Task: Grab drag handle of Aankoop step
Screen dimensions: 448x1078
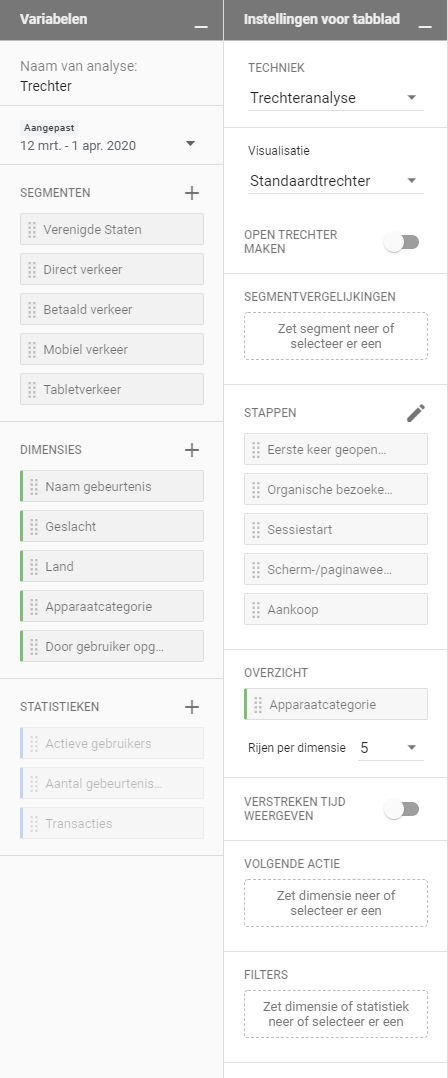Action: point(256,610)
